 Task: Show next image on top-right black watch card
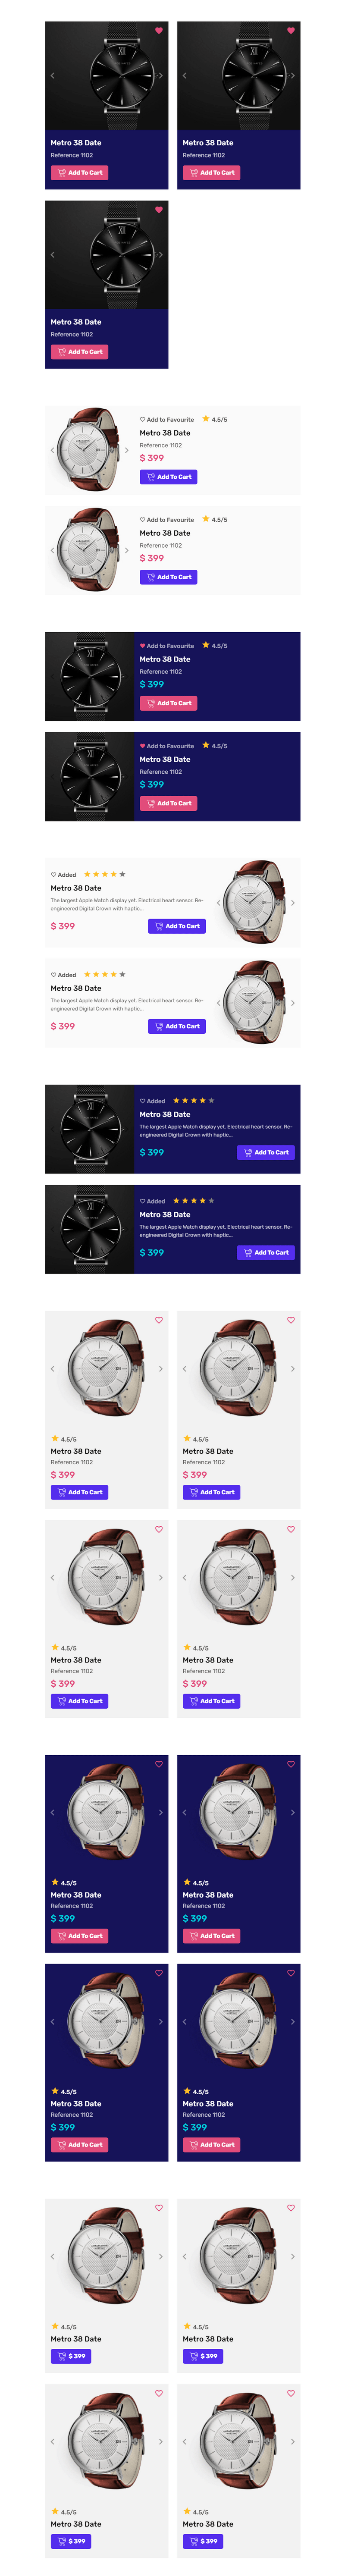292,75
